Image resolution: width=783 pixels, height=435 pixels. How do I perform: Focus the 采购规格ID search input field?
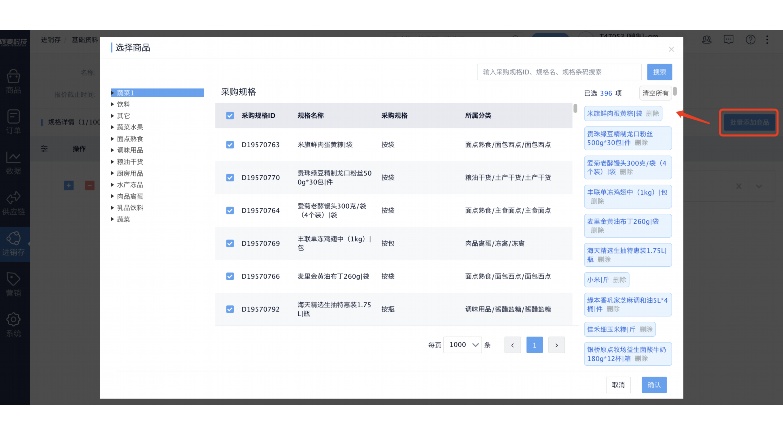[559, 72]
